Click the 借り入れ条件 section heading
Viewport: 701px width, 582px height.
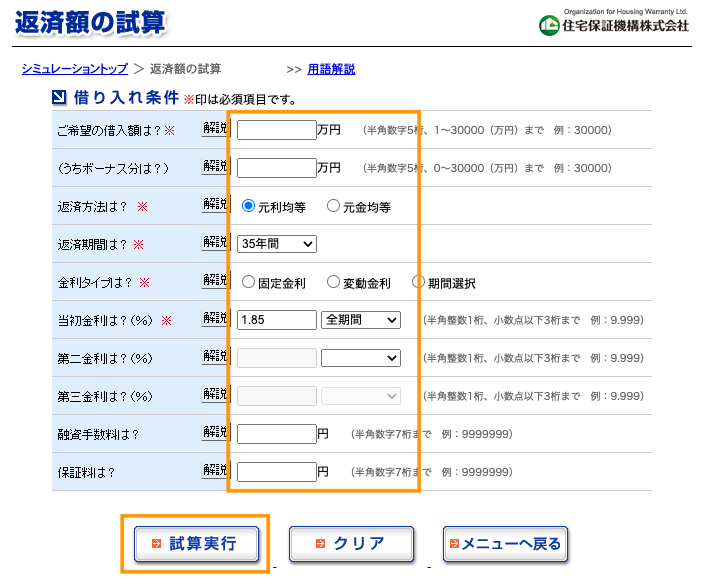point(126,97)
